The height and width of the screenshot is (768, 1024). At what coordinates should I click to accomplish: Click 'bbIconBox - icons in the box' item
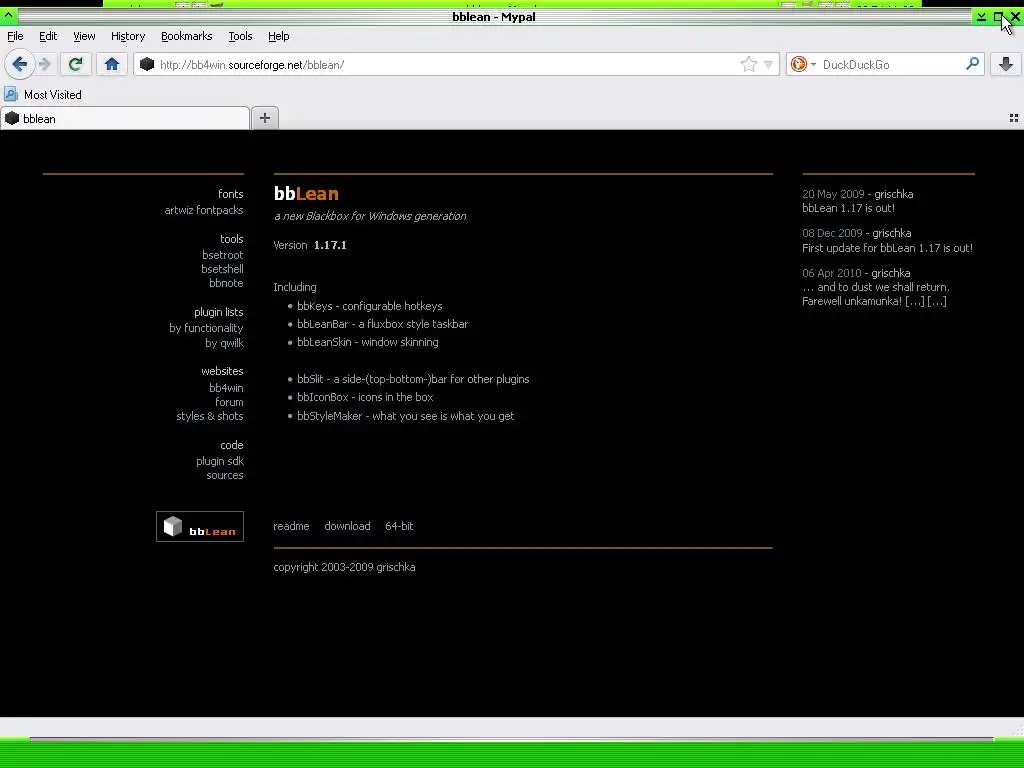(365, 397)
